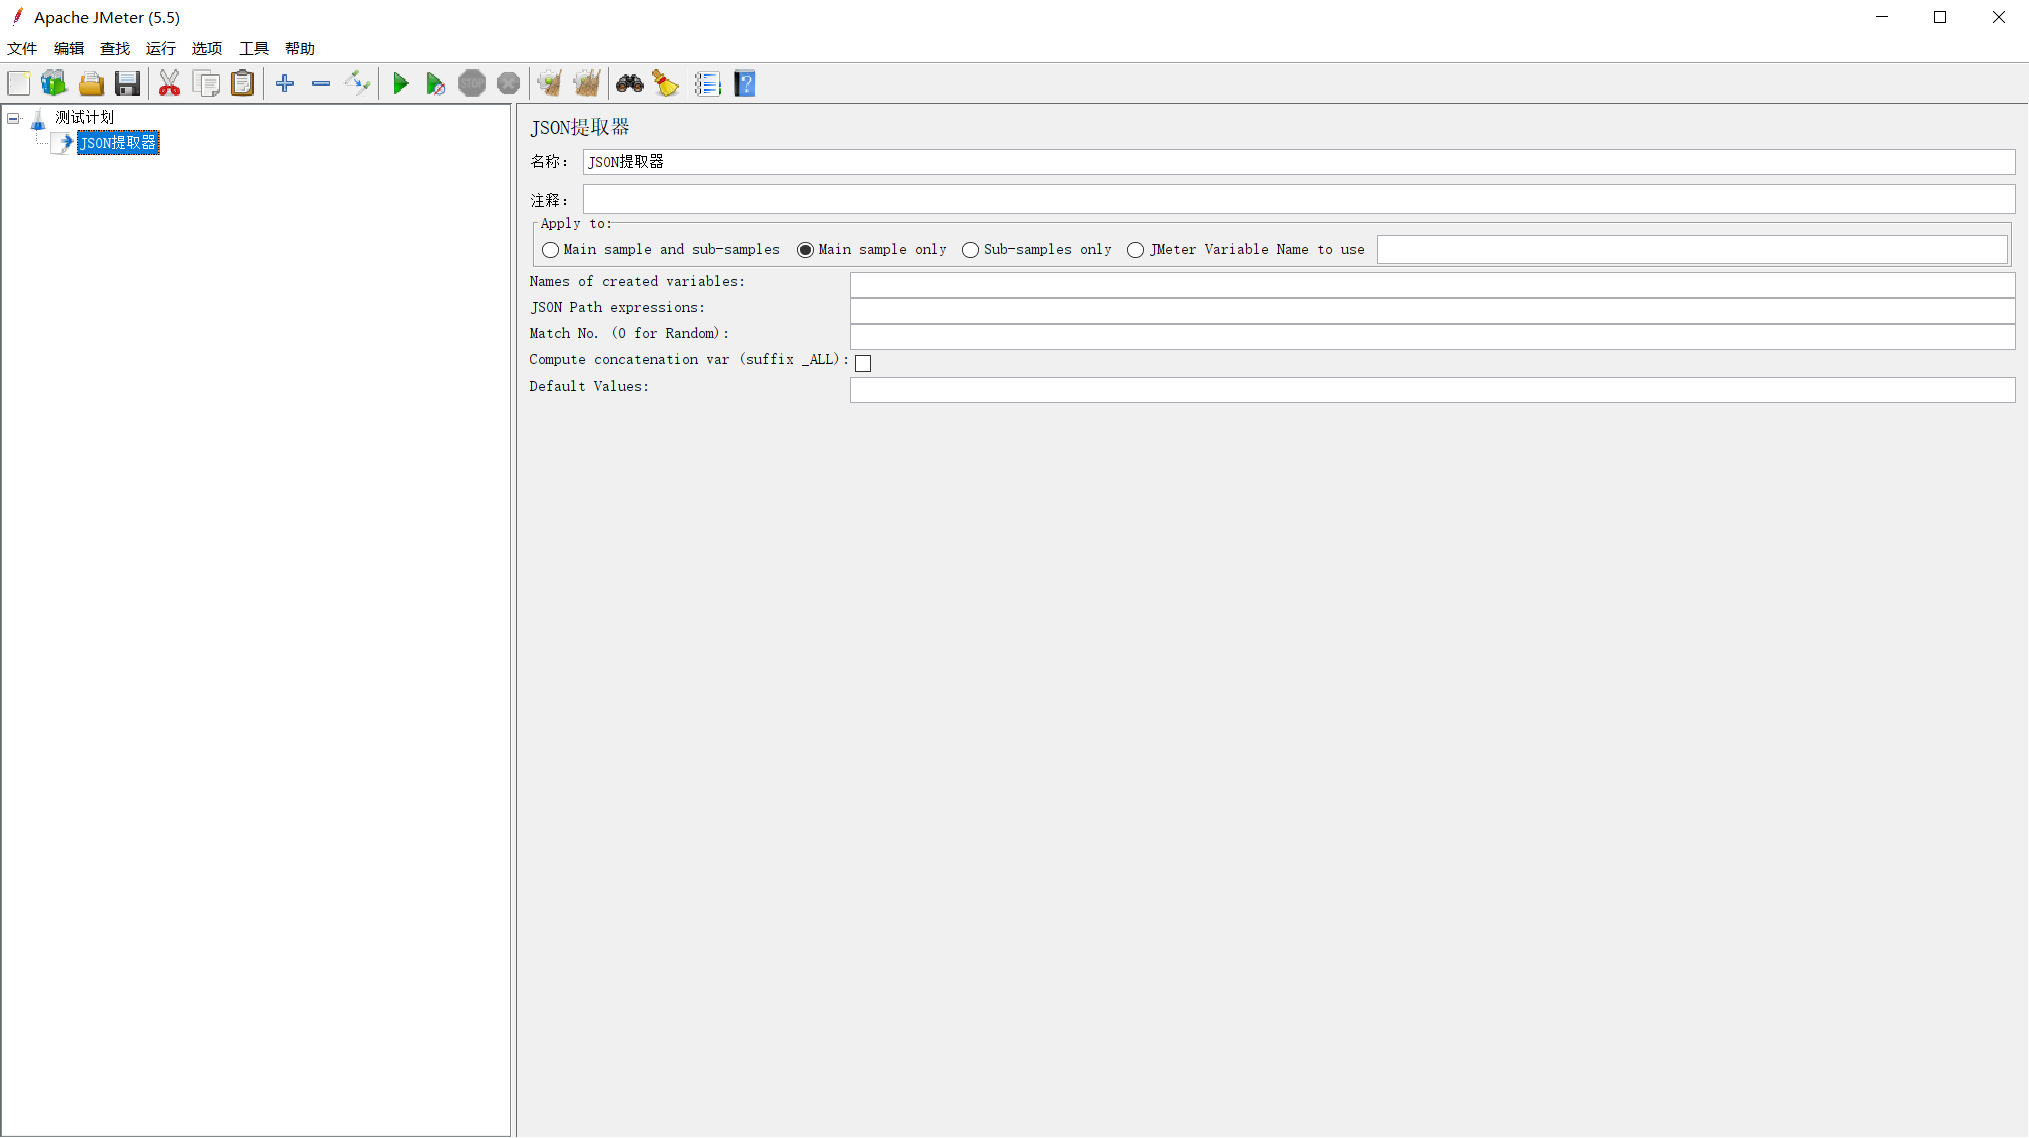Start the test run
This screenshot has width=2029, height=1138.
pos(401,83)
